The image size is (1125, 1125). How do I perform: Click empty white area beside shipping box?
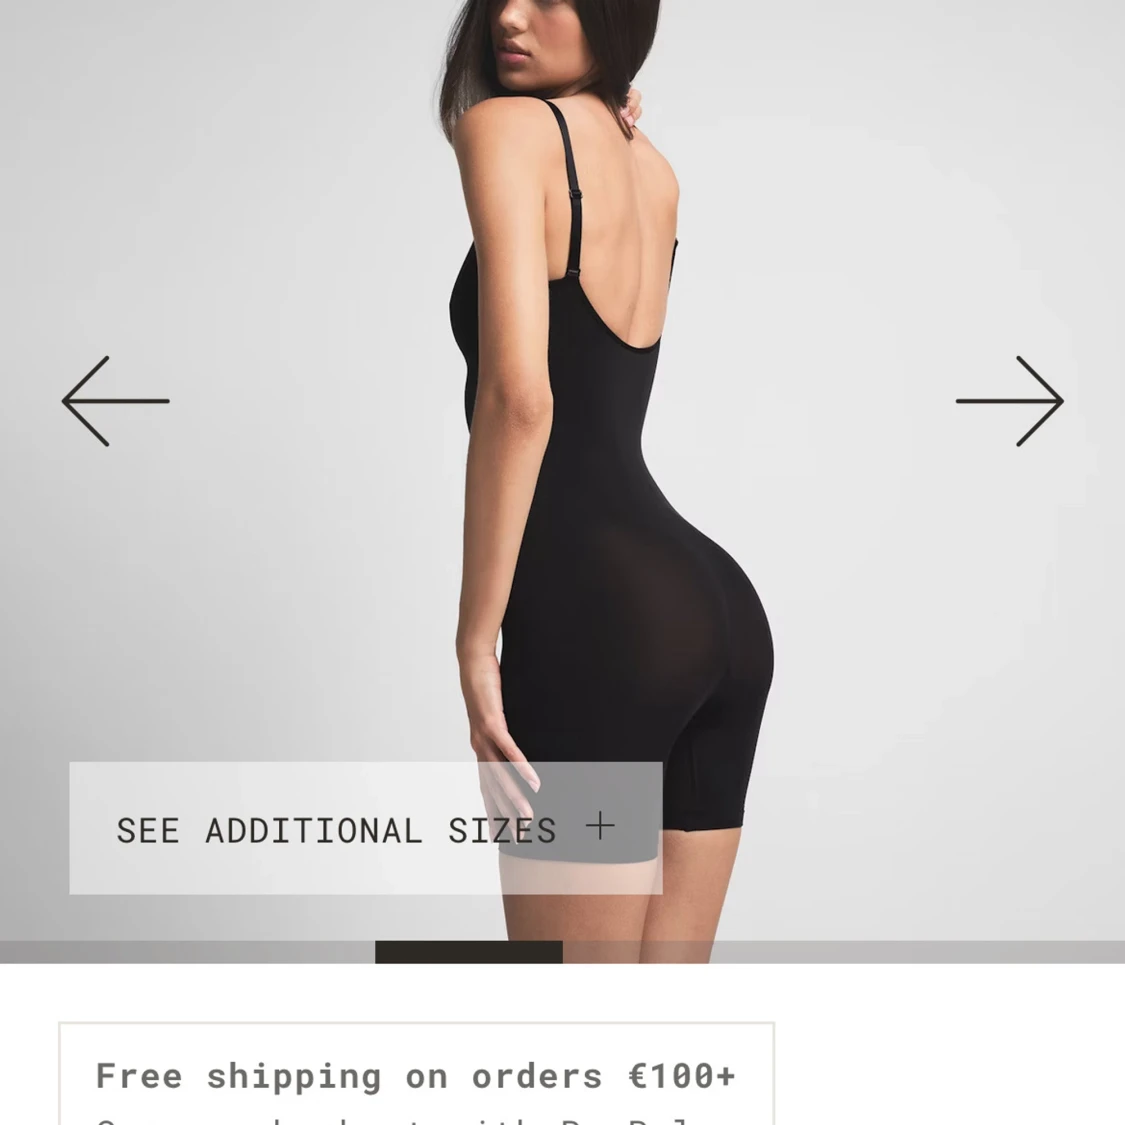(x=947, y=1062)
